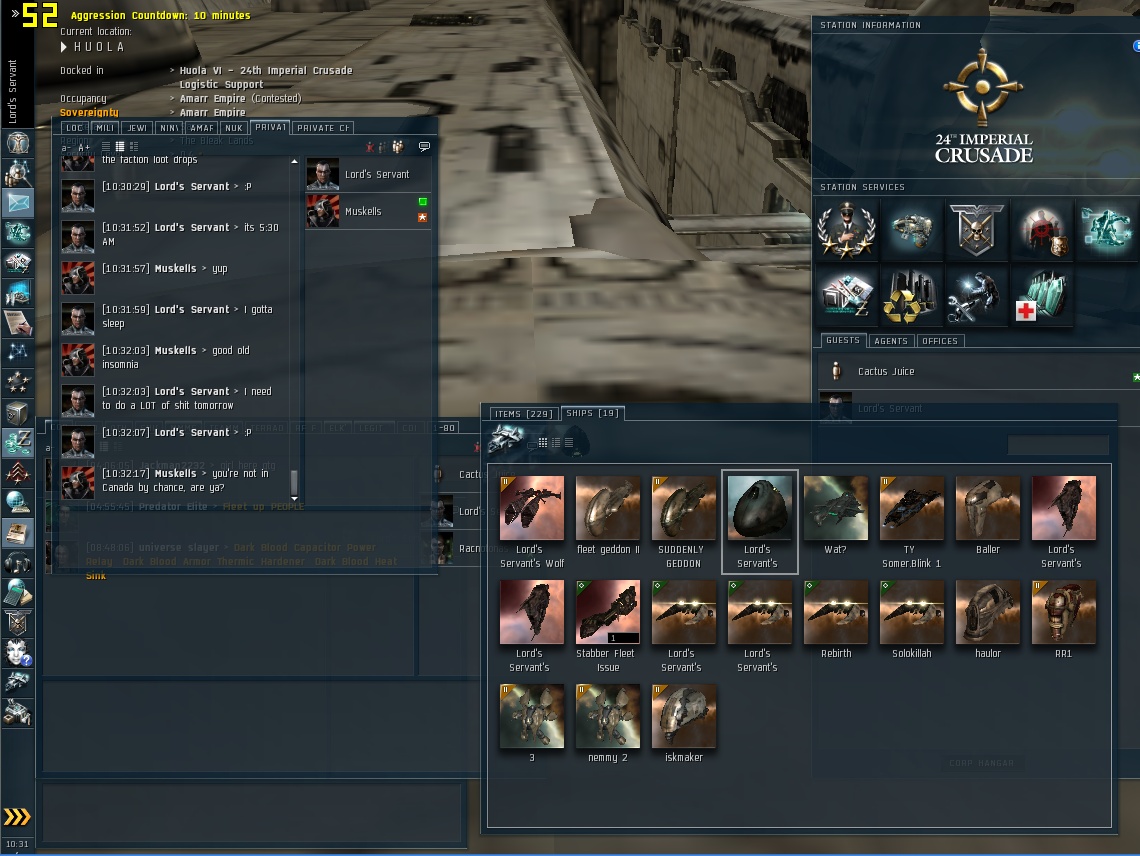Select the third compact chat view mode
This screenshot has height=856, width=1140.
pos(134,147)
